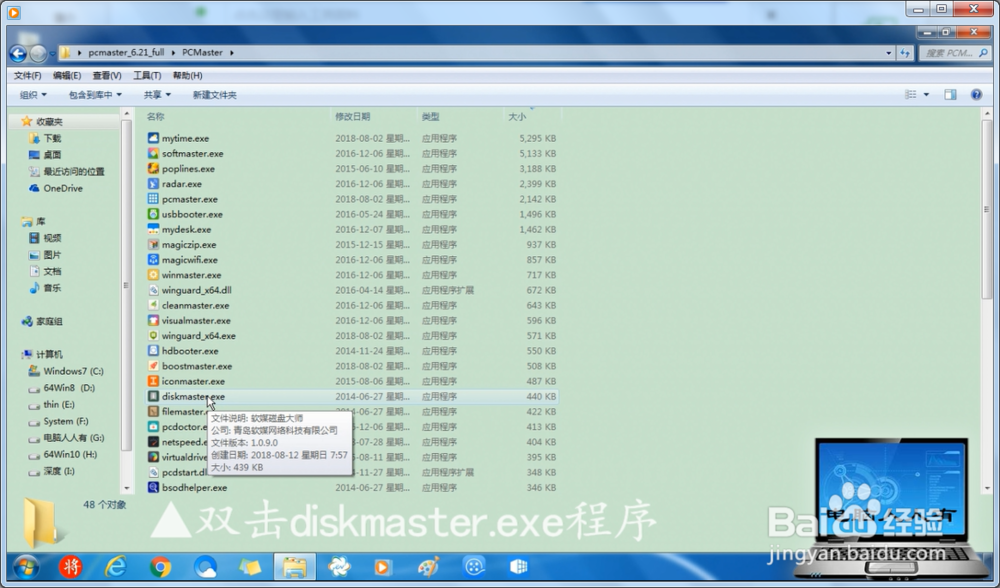Select the poplines.exe file icon

click(153, 168)
